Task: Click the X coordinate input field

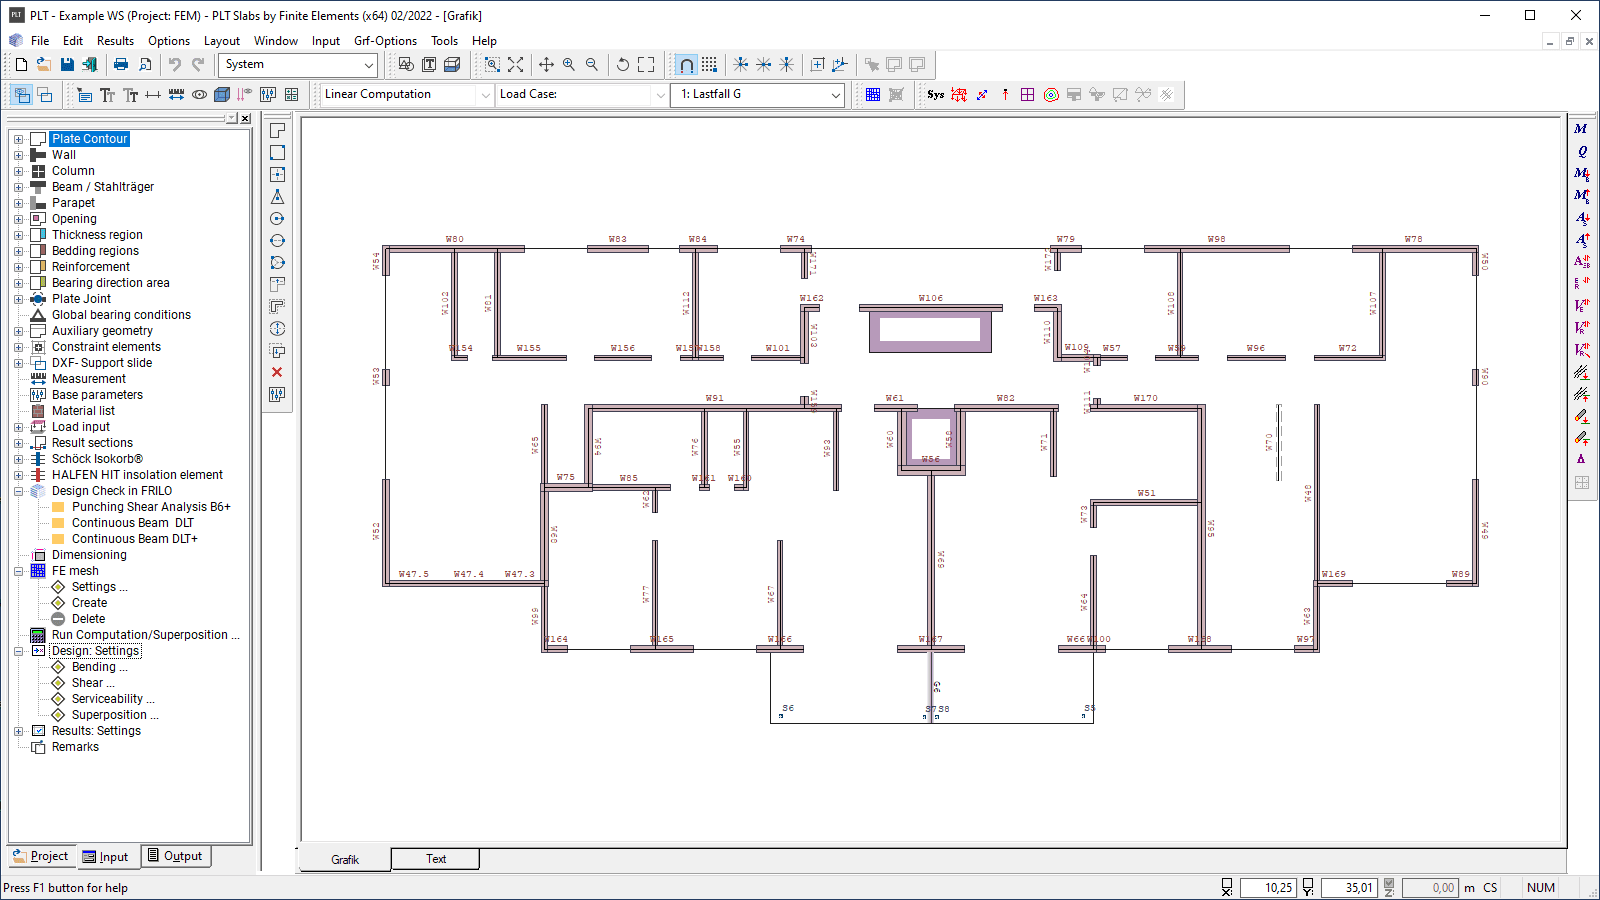Action: click(x=1267, y=887)
